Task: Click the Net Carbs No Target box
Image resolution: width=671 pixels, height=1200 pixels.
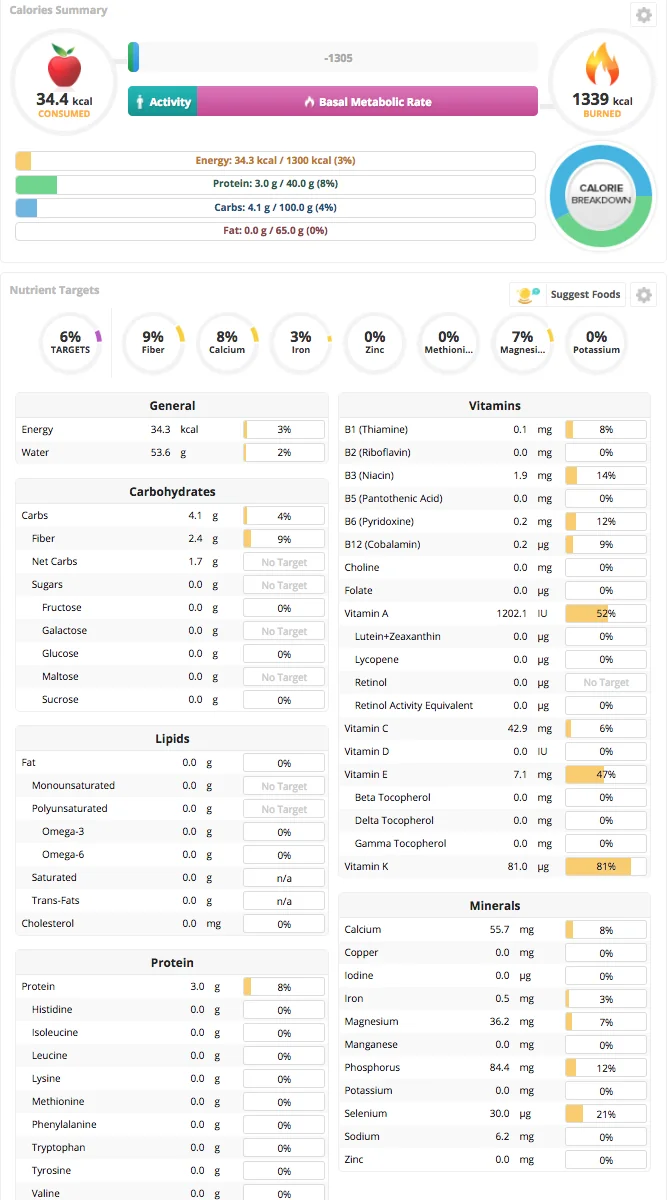Action: click(284, 562)
